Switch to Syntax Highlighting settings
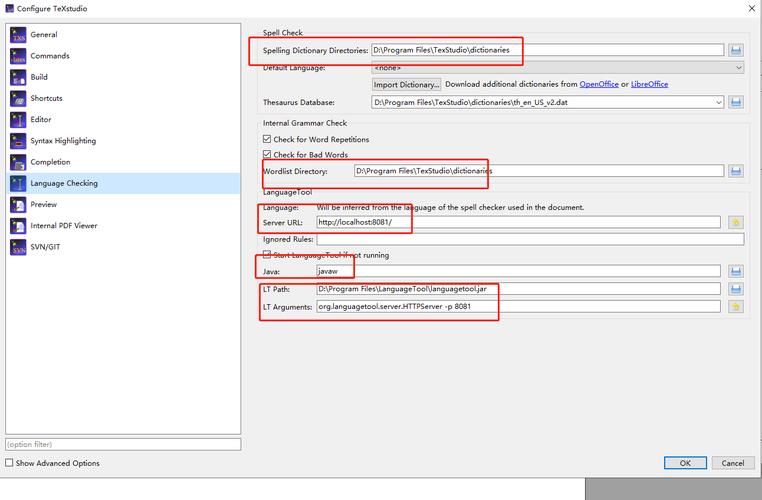The width and height of the screenshot is (762, 500). point(63,141)
